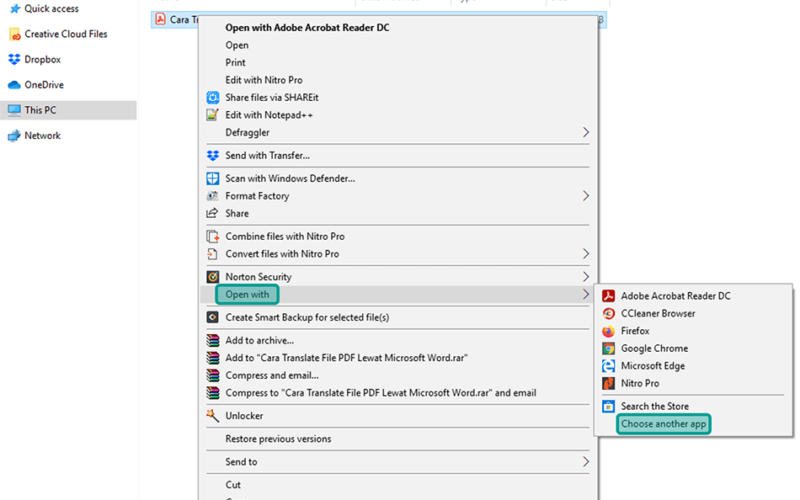Open Quick access in the navigation pane

click(52, 9)
